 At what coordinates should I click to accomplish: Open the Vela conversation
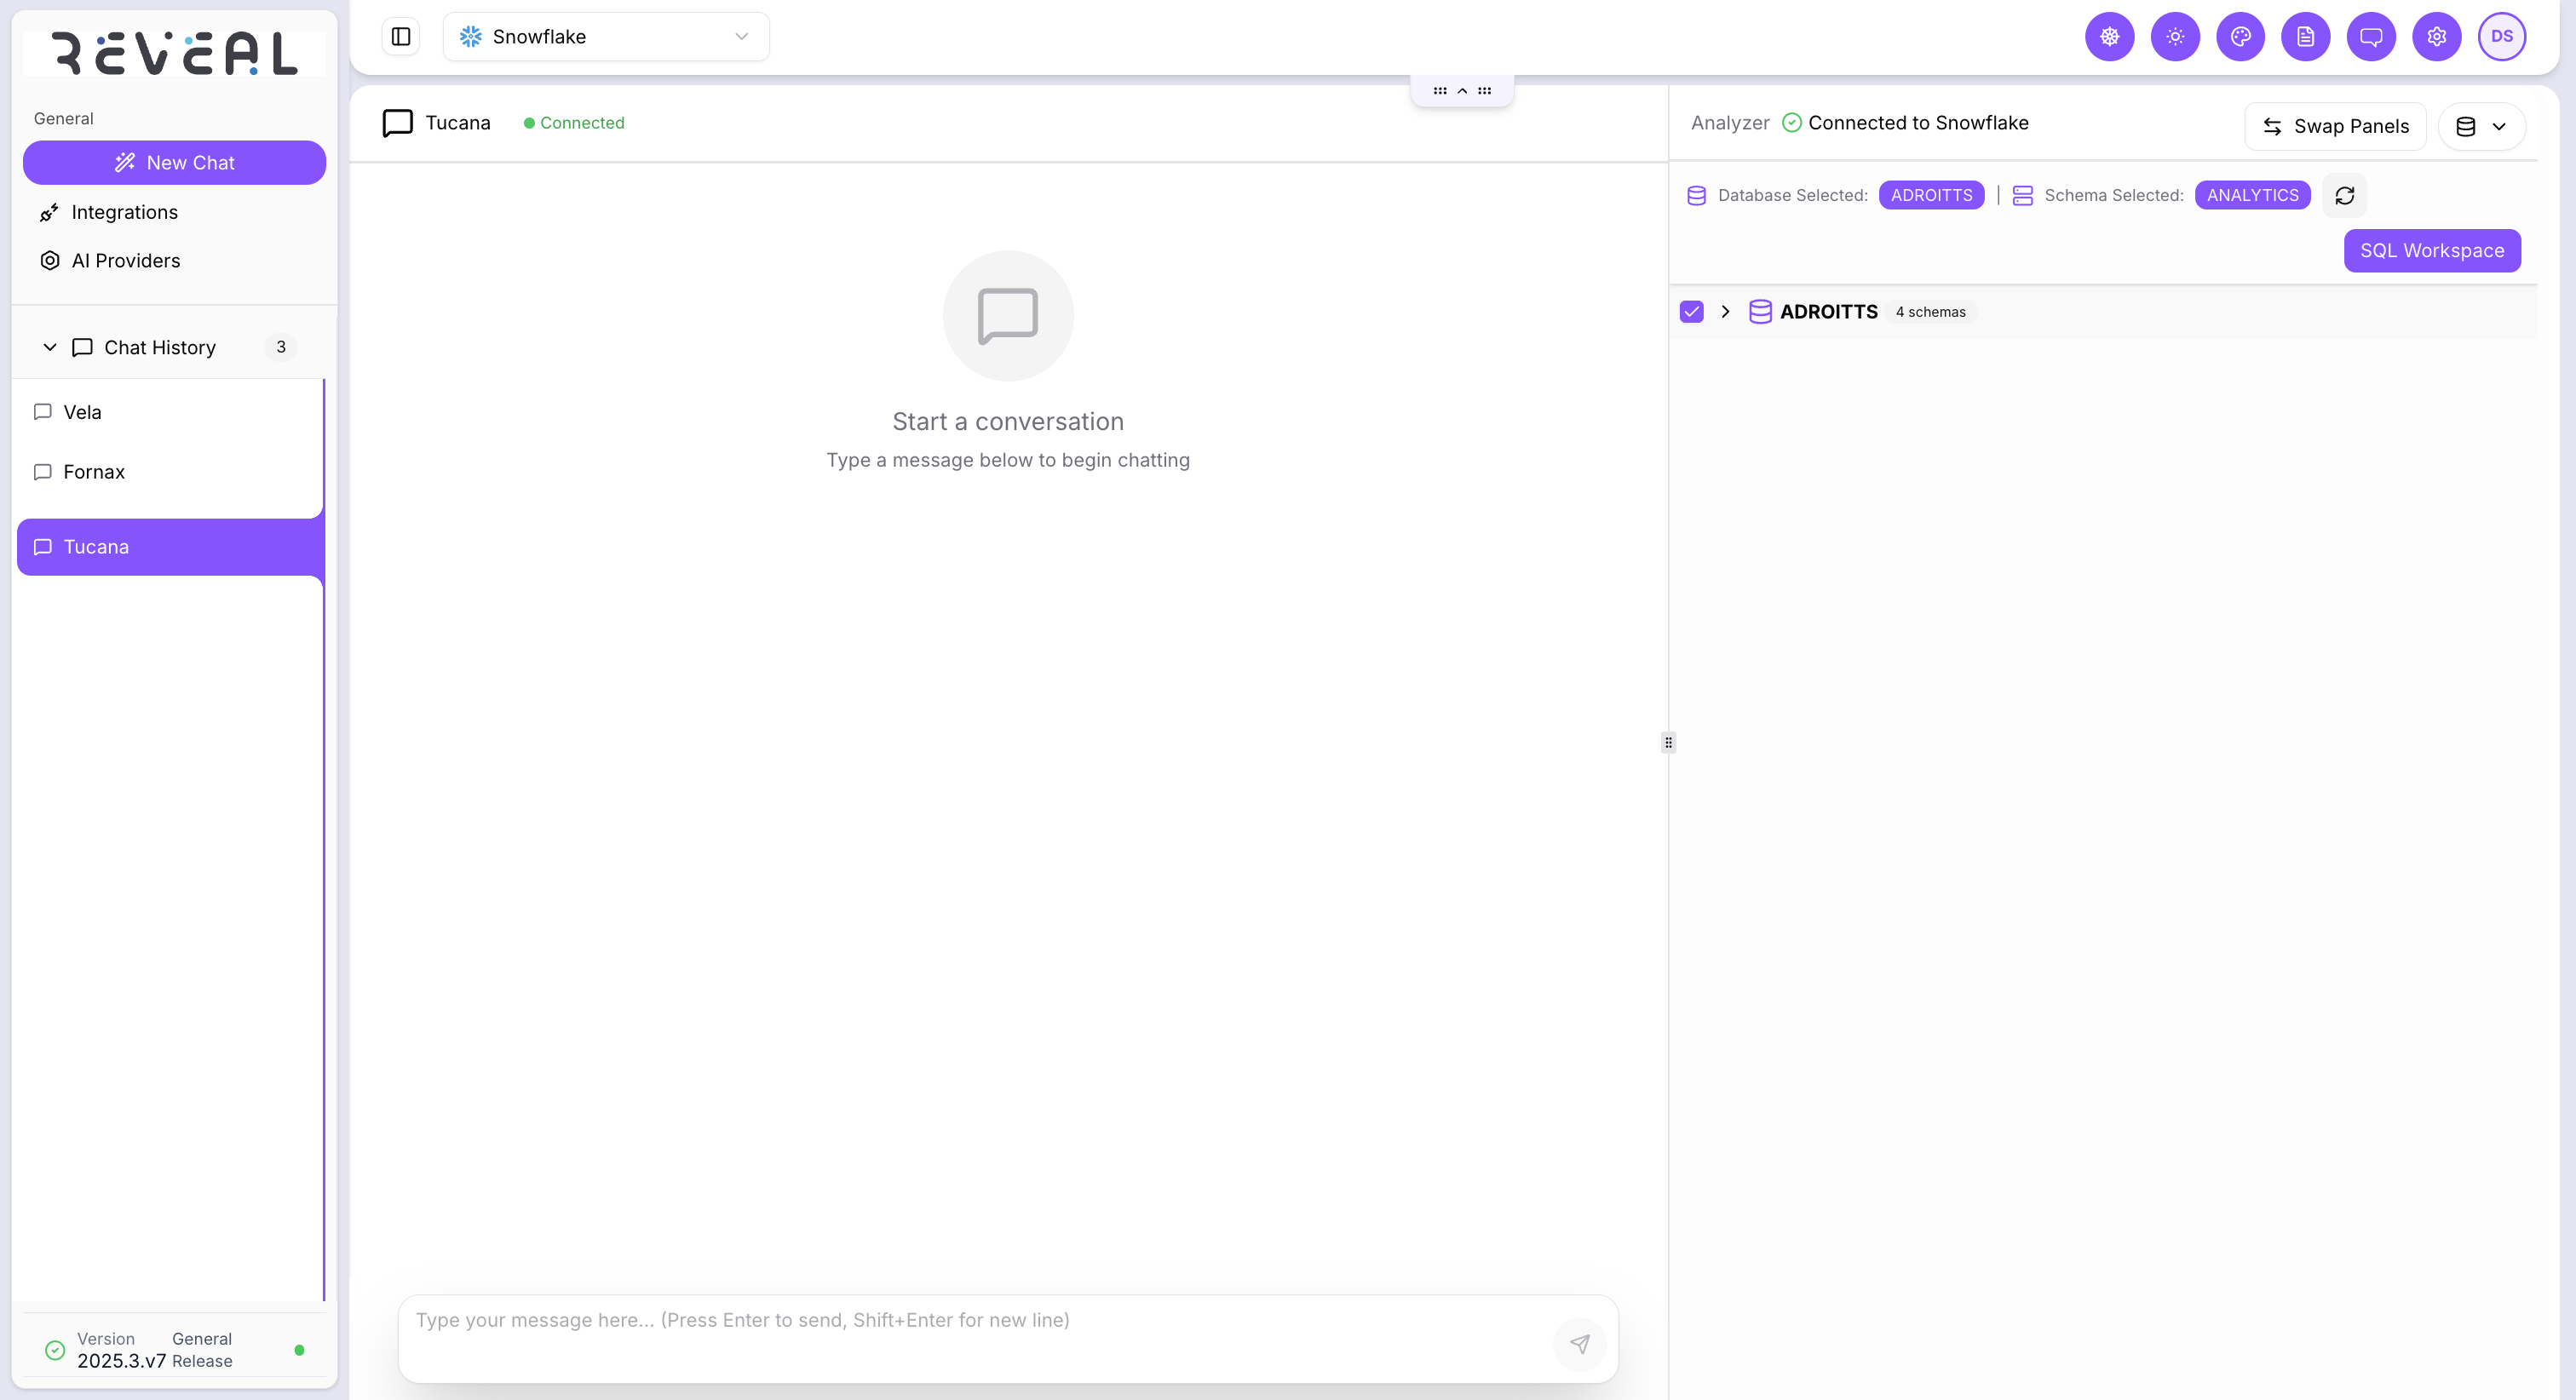[x=82, y=411]
